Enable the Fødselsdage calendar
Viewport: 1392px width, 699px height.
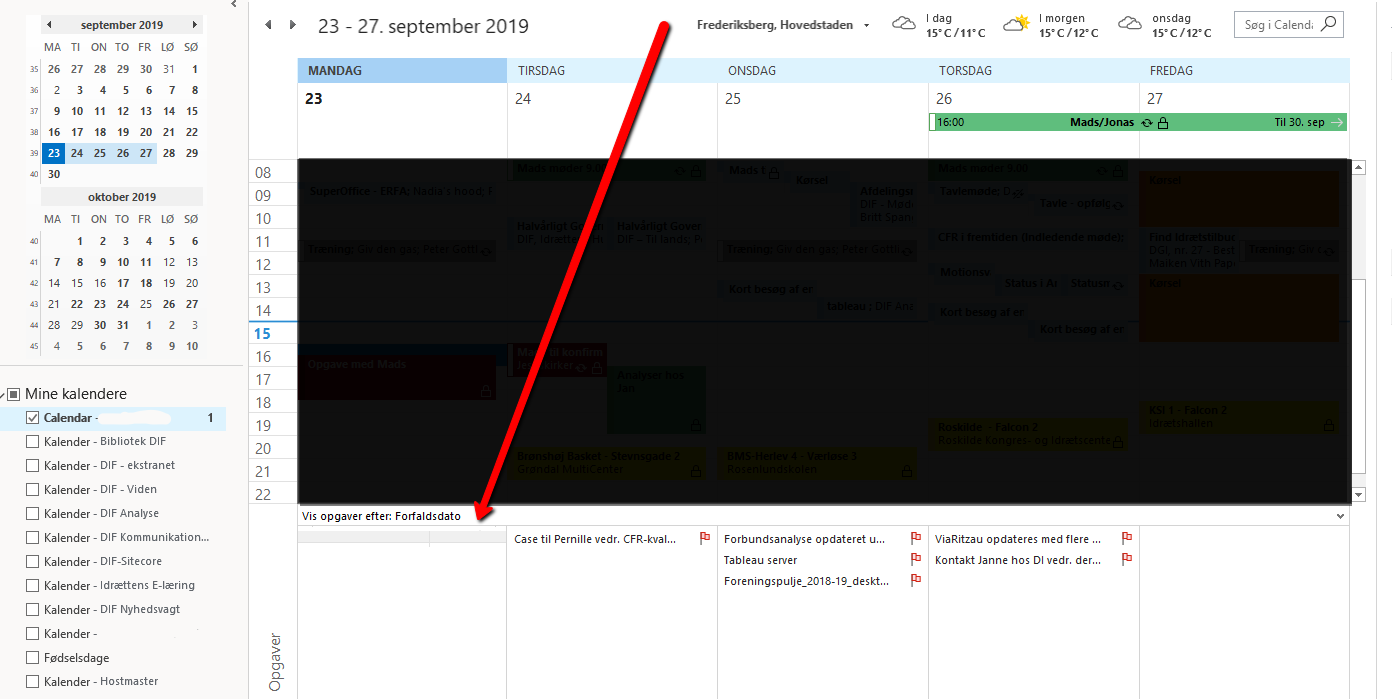click(33, 659)
